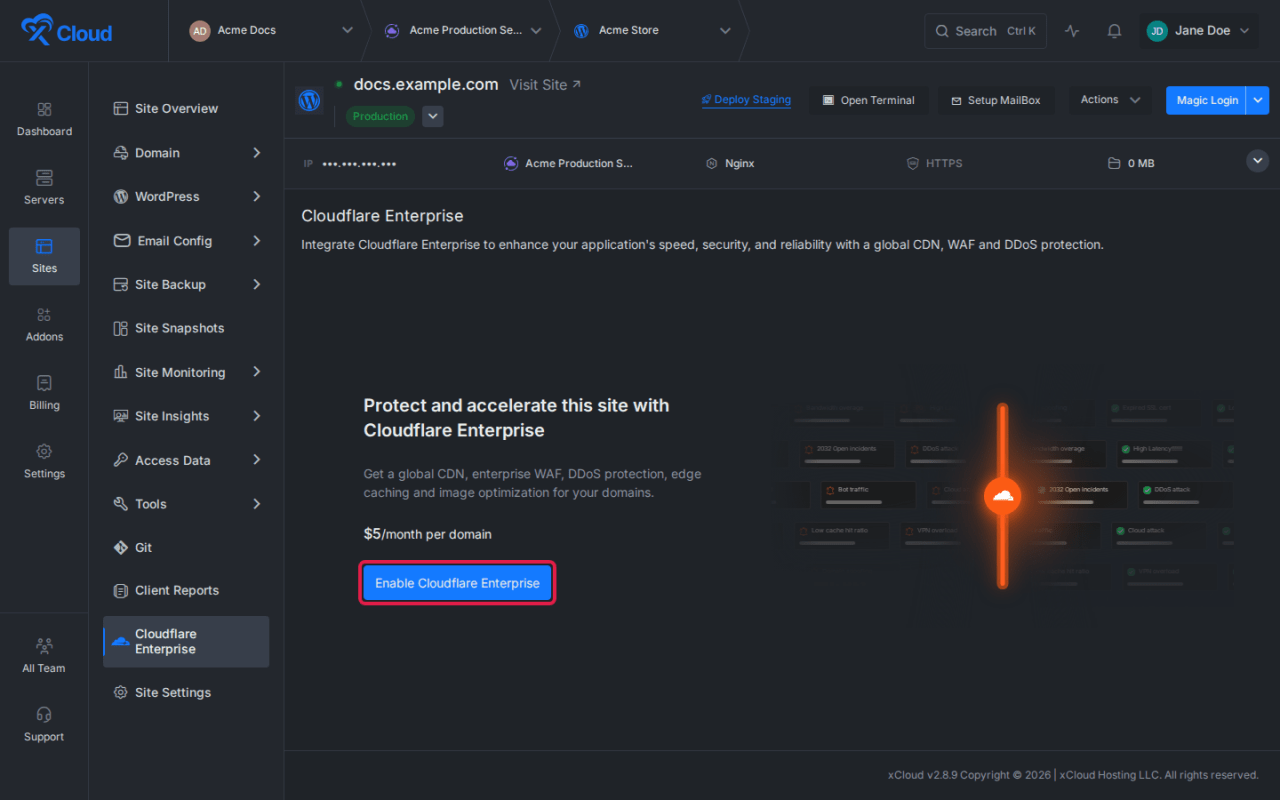This screenshot has width=1280, height=800.
Task: Click the WordPress site logo beside docs.example.com
Action: tap(309, 100)
